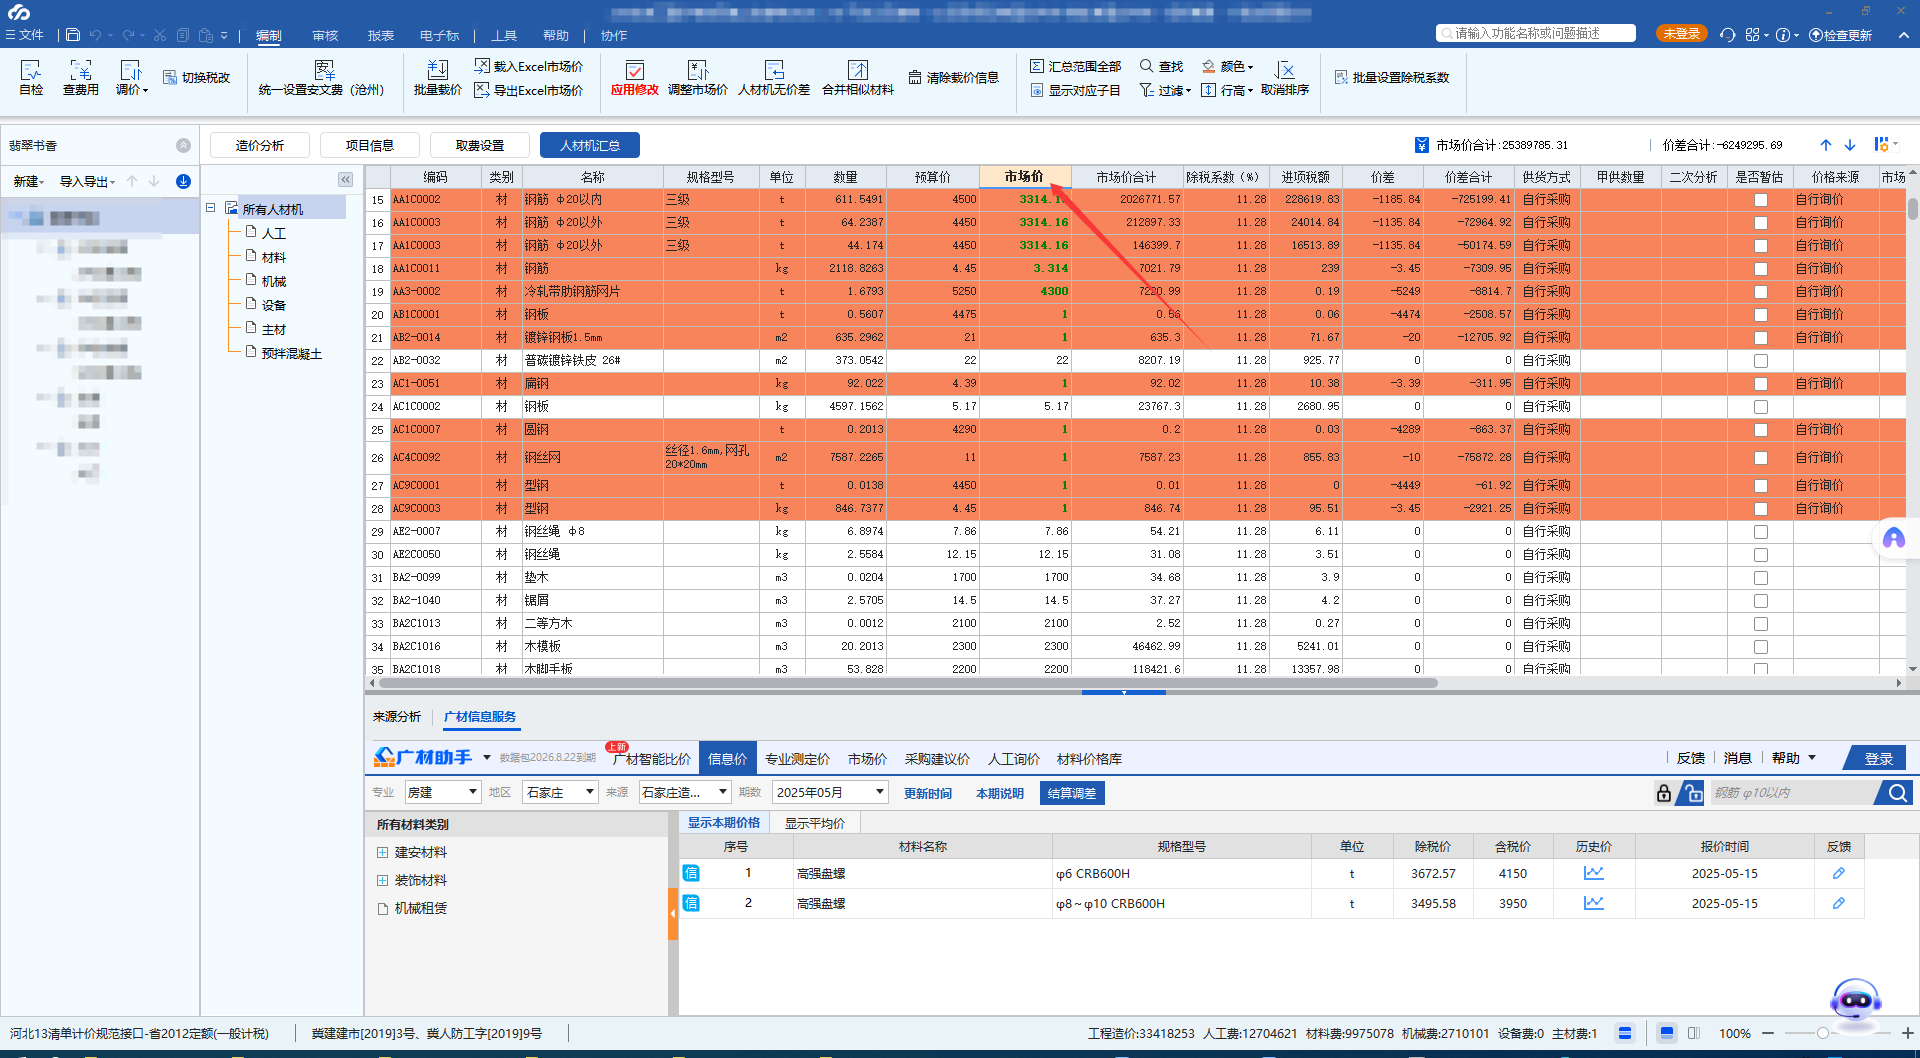1920x1058 pixels.
Task: Open the 查找 search tool
Action: coord(1162,66)
